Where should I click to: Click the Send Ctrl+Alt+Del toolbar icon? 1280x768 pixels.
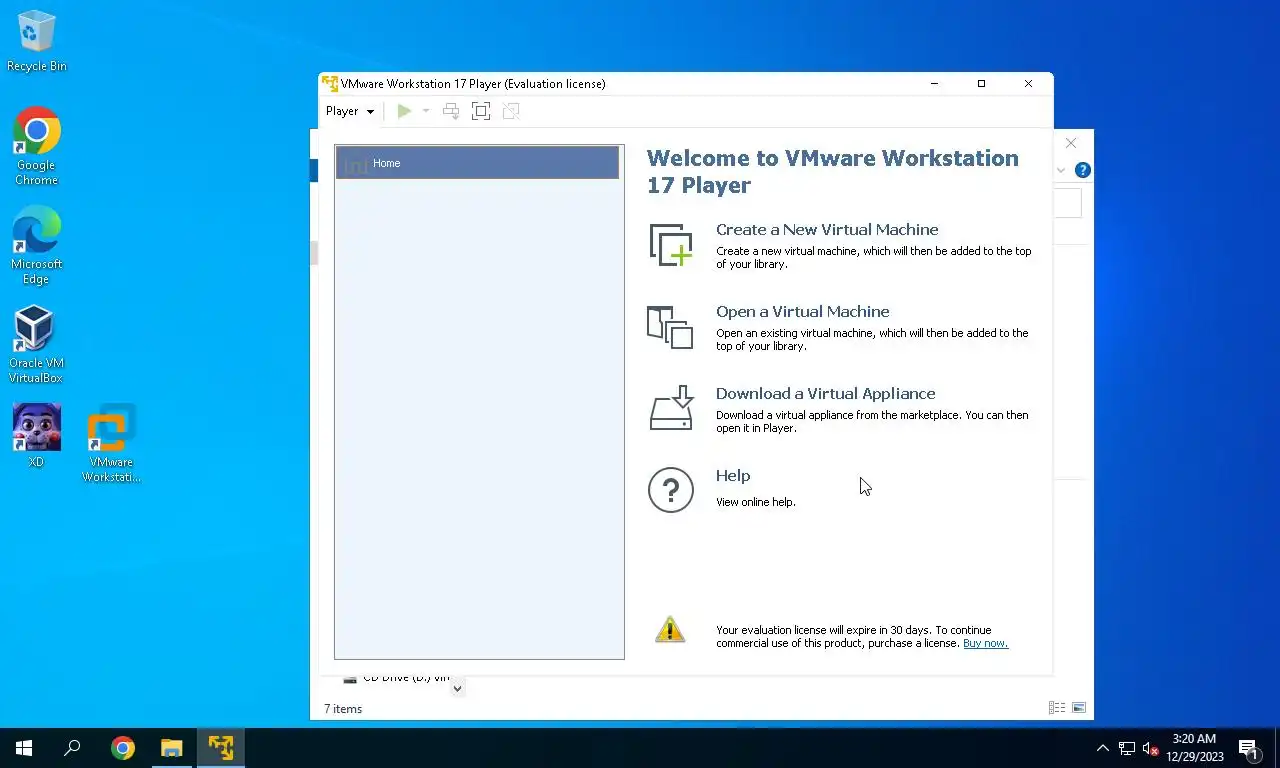[451, 111]
